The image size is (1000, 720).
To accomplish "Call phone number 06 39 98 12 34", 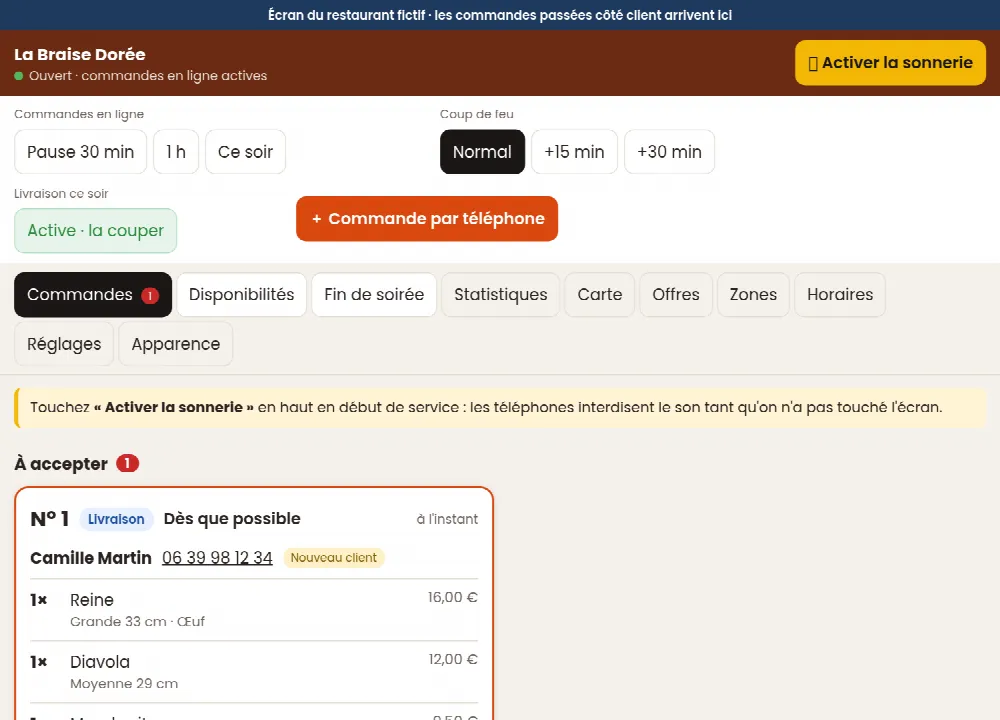I will 217,558.
